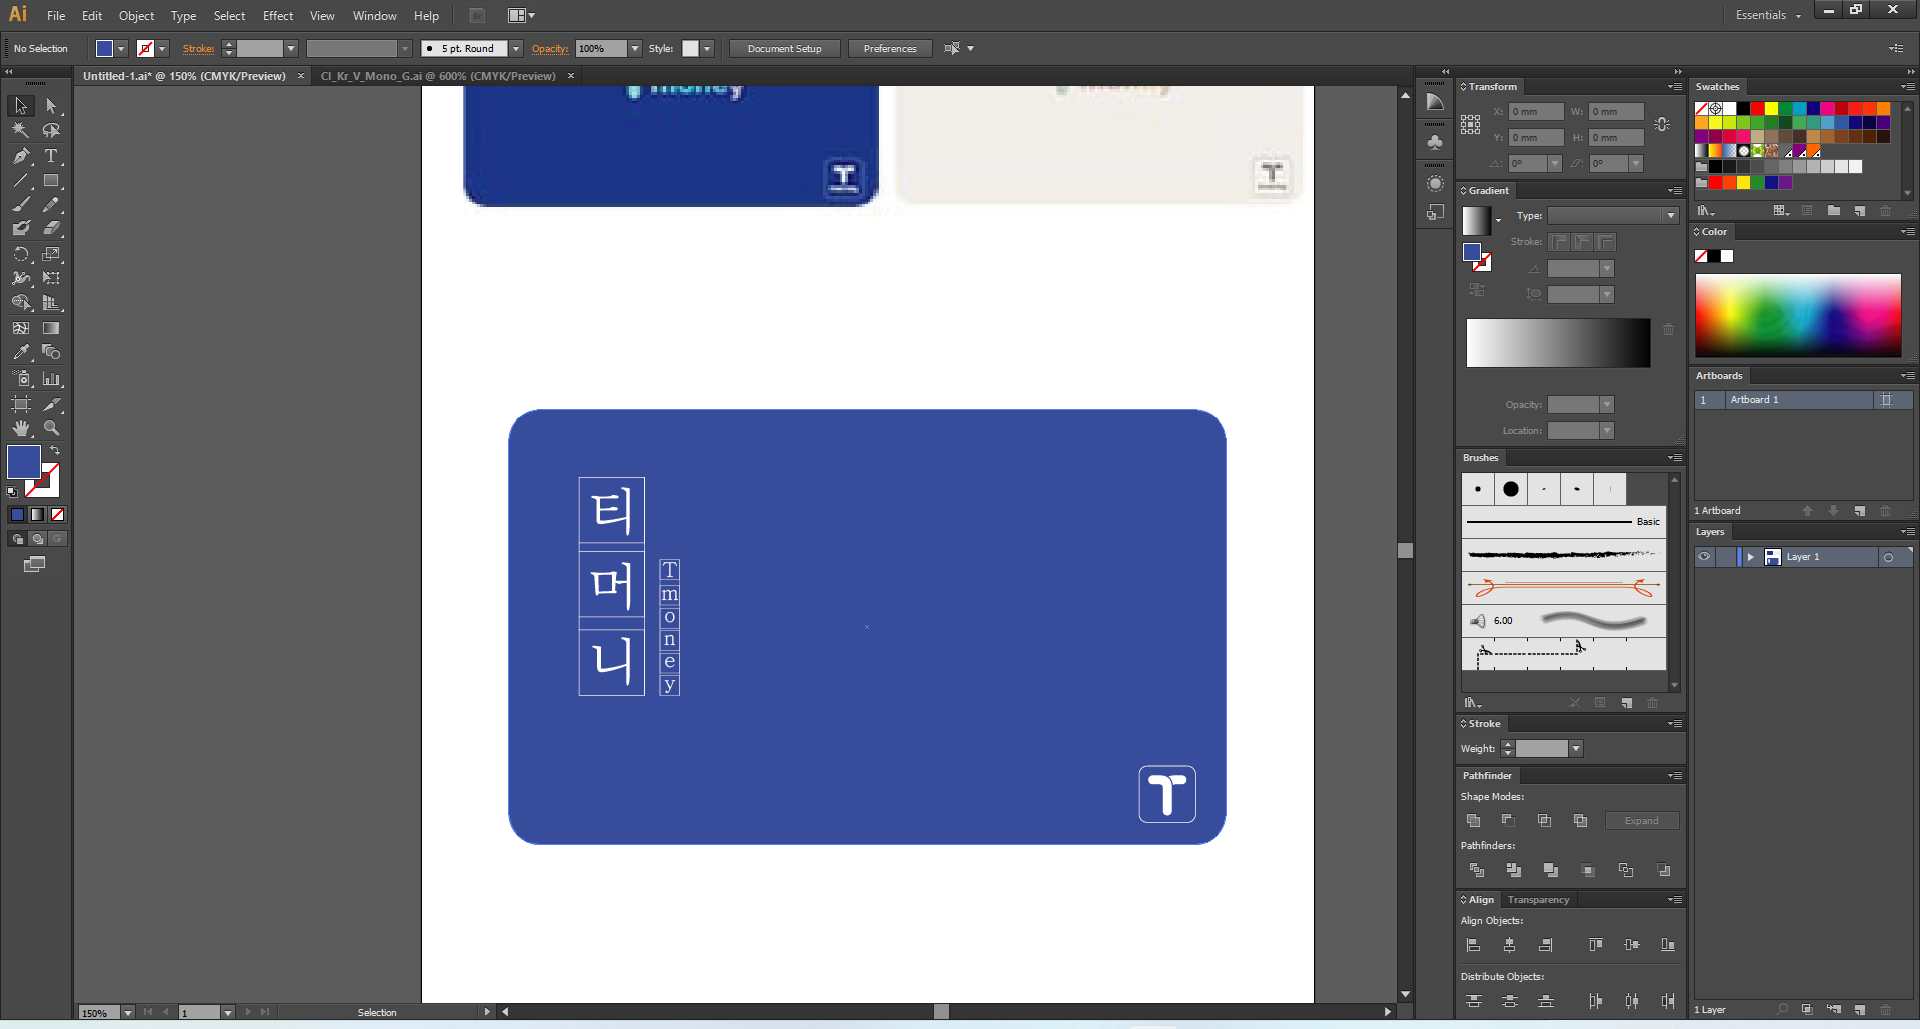
Task: Select the Magic Wand tool
Action: (21, 131)
